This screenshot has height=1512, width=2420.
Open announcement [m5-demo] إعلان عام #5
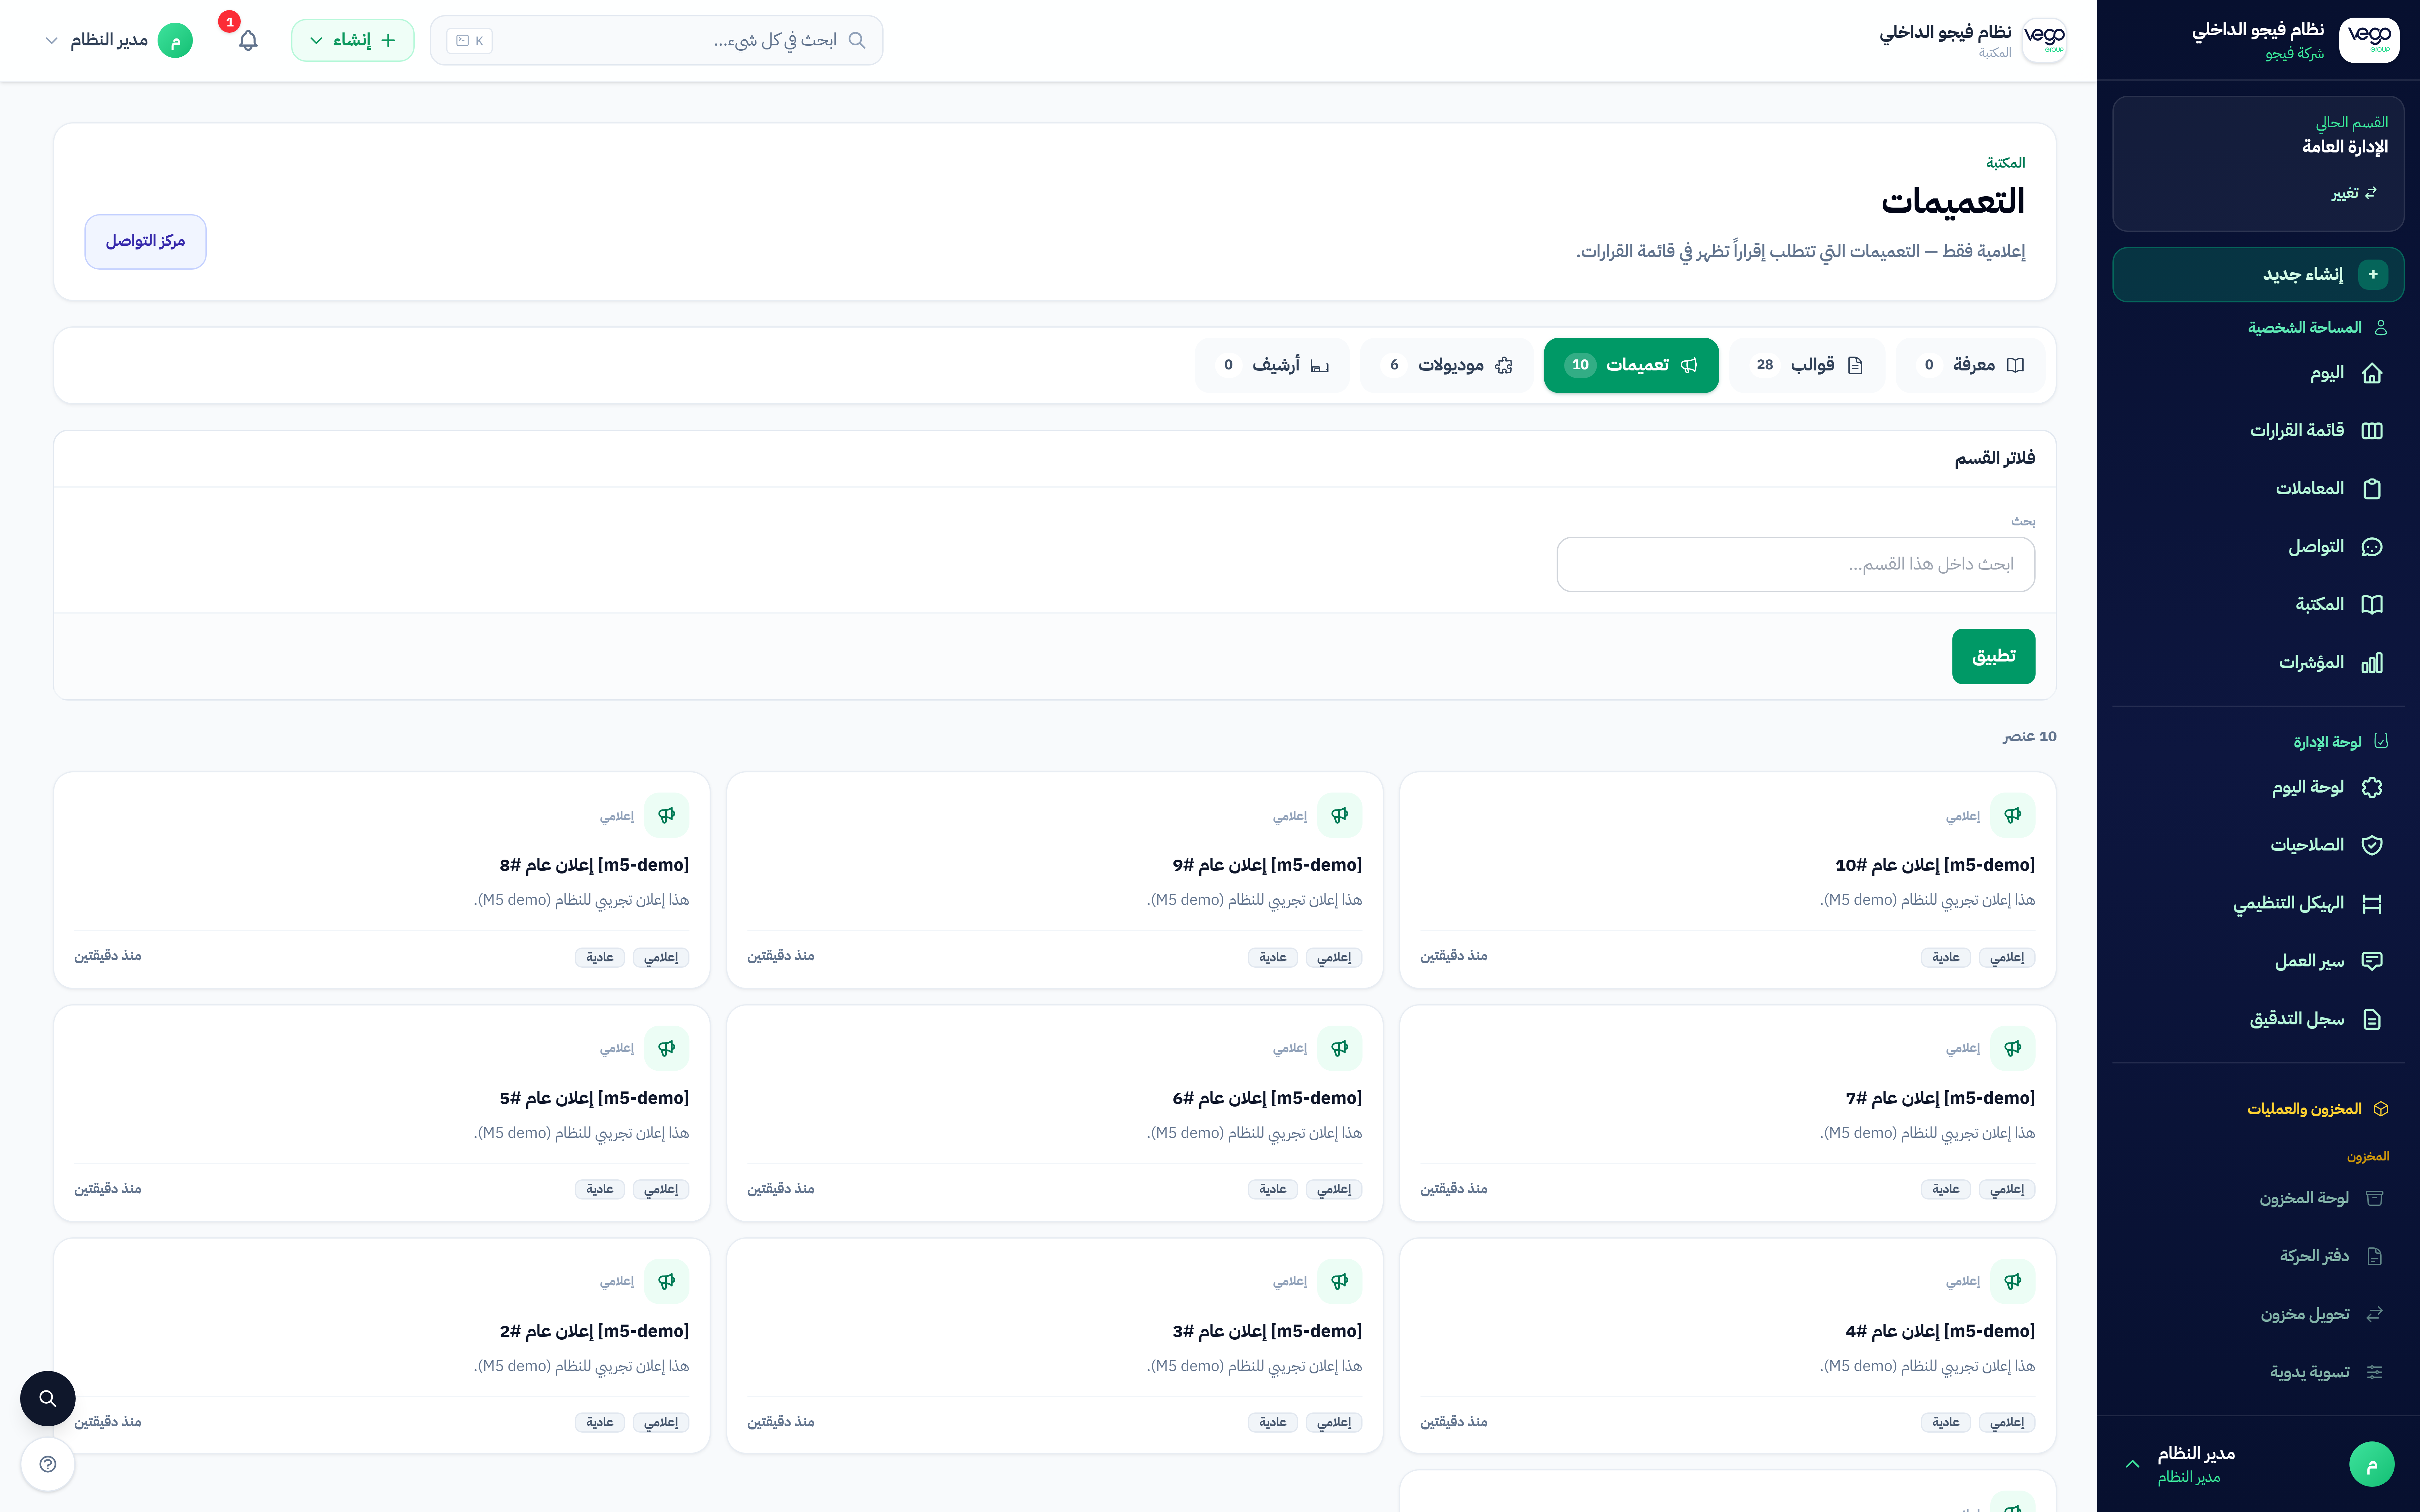tap(594, 1098)
